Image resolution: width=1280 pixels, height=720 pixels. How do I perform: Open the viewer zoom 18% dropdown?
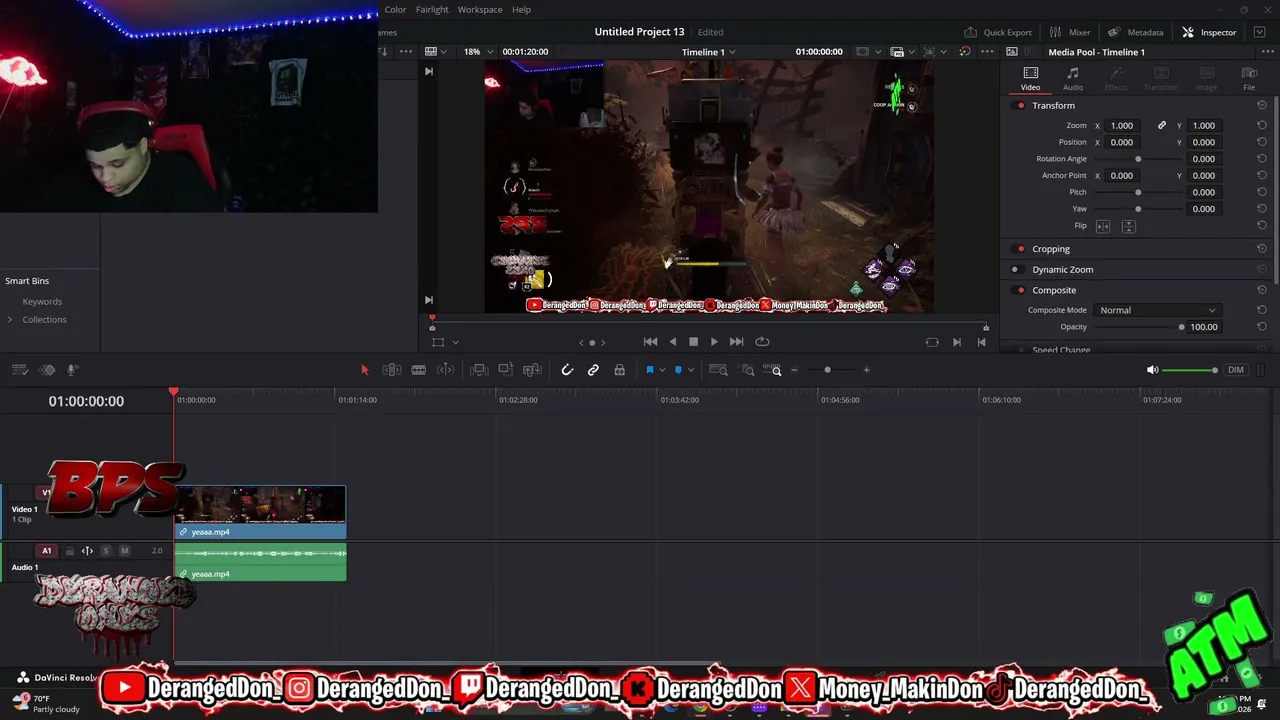(x=478, y=52)
